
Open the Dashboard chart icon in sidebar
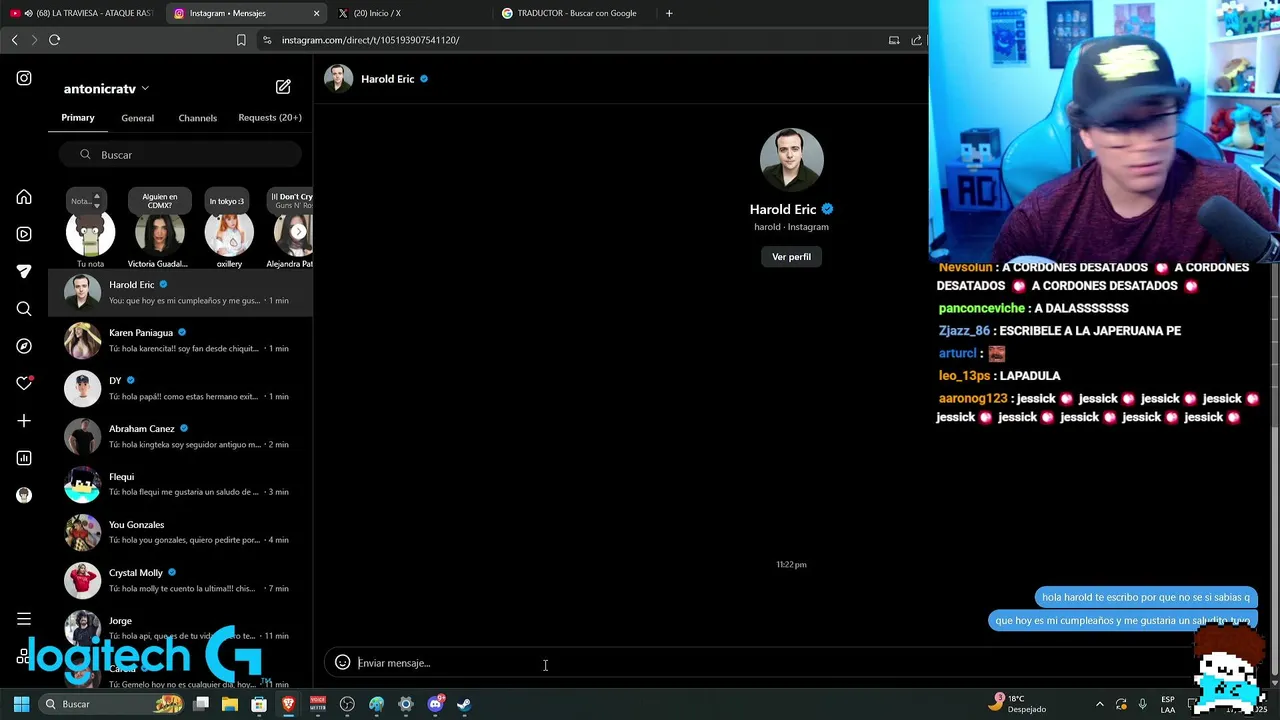pos(24,458)
